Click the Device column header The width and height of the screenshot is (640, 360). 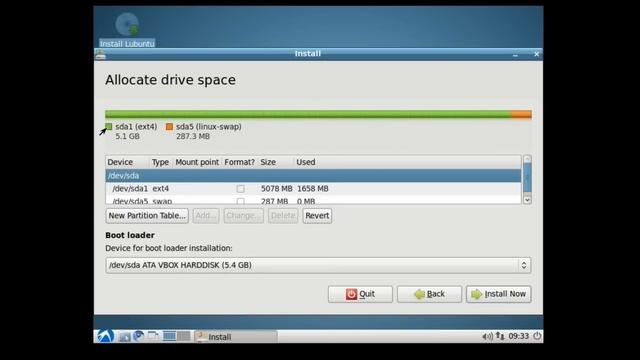(127, 162)
